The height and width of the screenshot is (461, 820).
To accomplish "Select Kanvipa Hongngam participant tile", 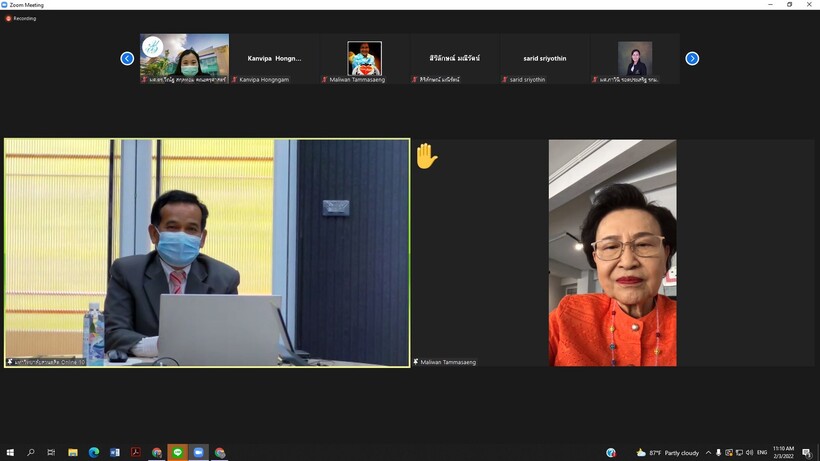I will pyautogui.click(x=274, y=59).
